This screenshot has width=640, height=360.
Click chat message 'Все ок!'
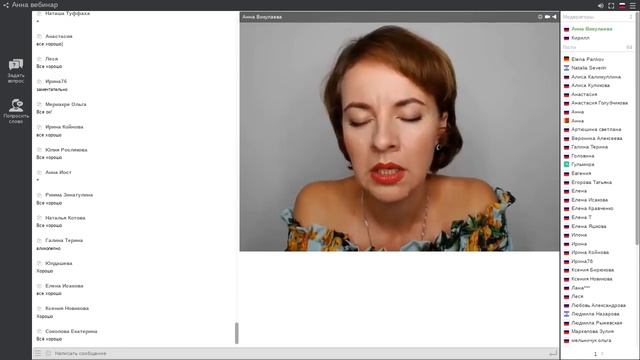click(x=44, y=112)
